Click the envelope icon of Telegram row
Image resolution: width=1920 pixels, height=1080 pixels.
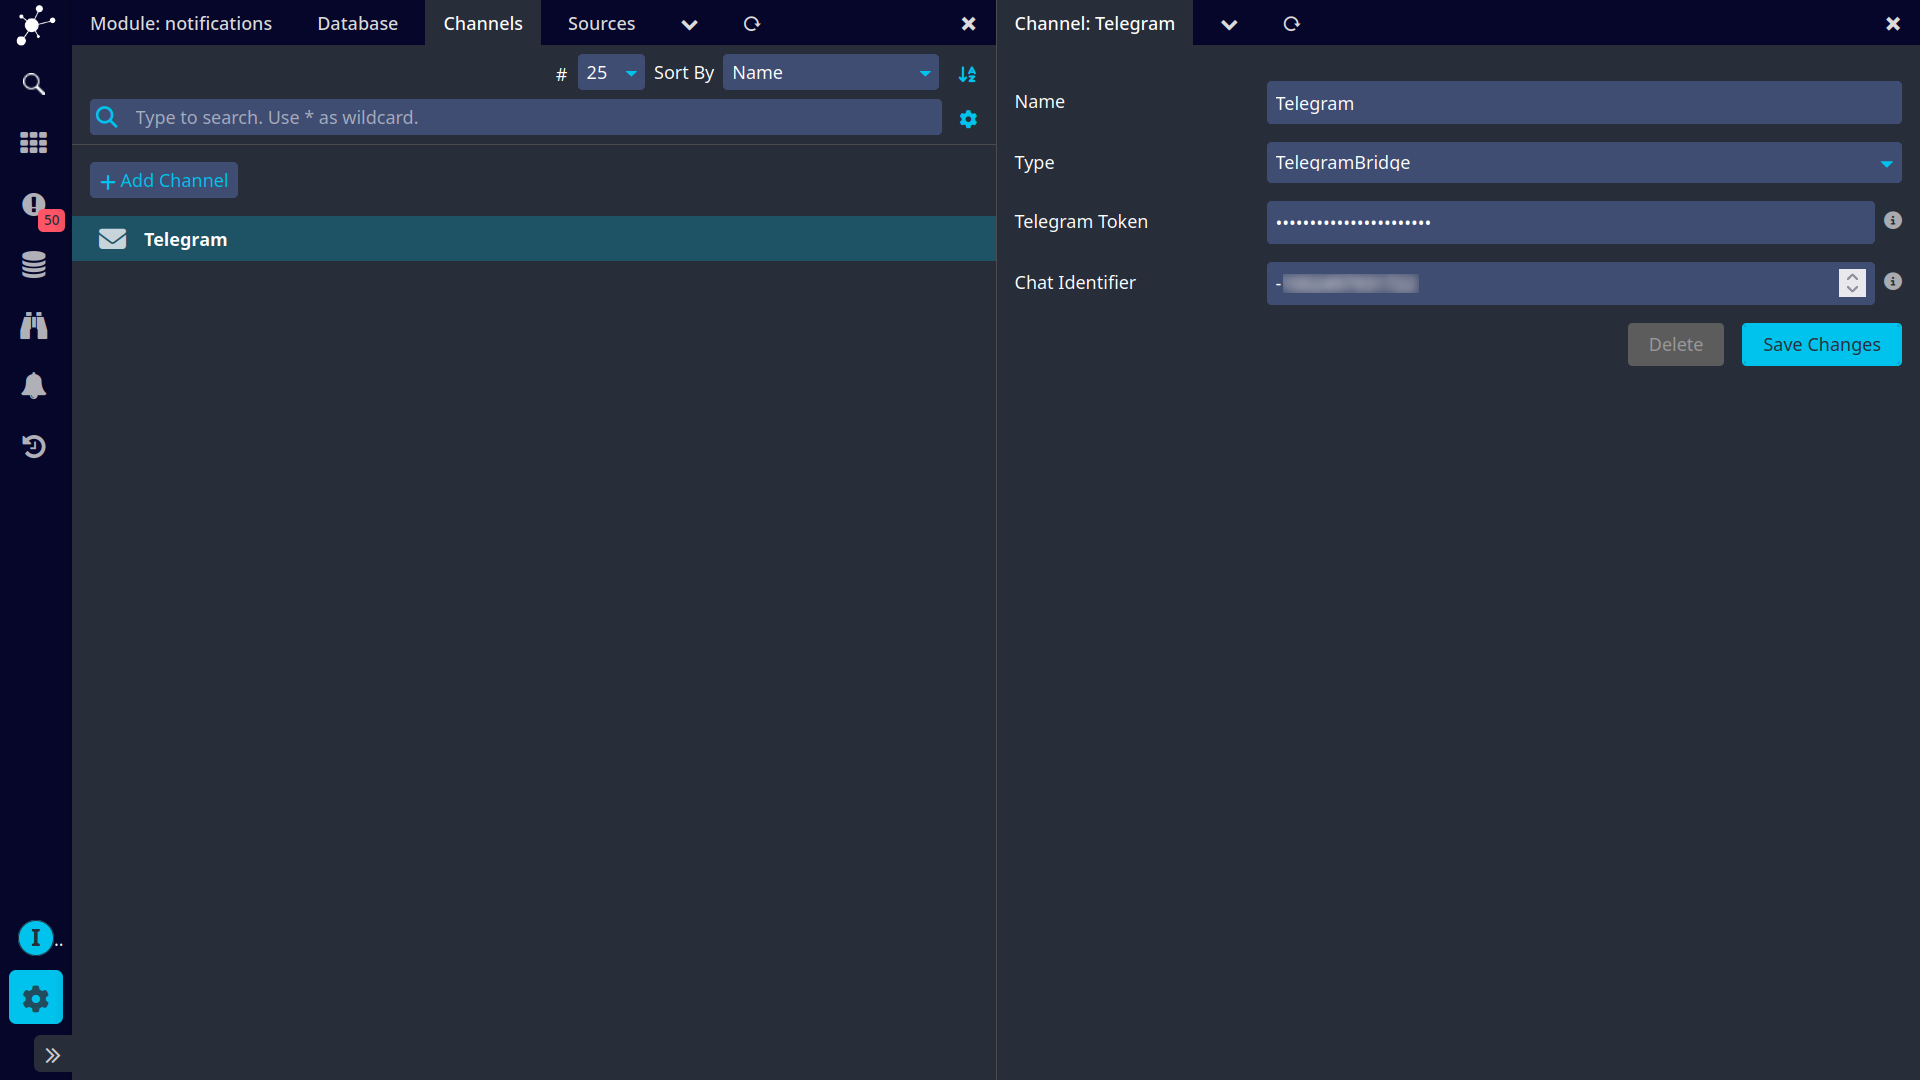tap(113, 239)
